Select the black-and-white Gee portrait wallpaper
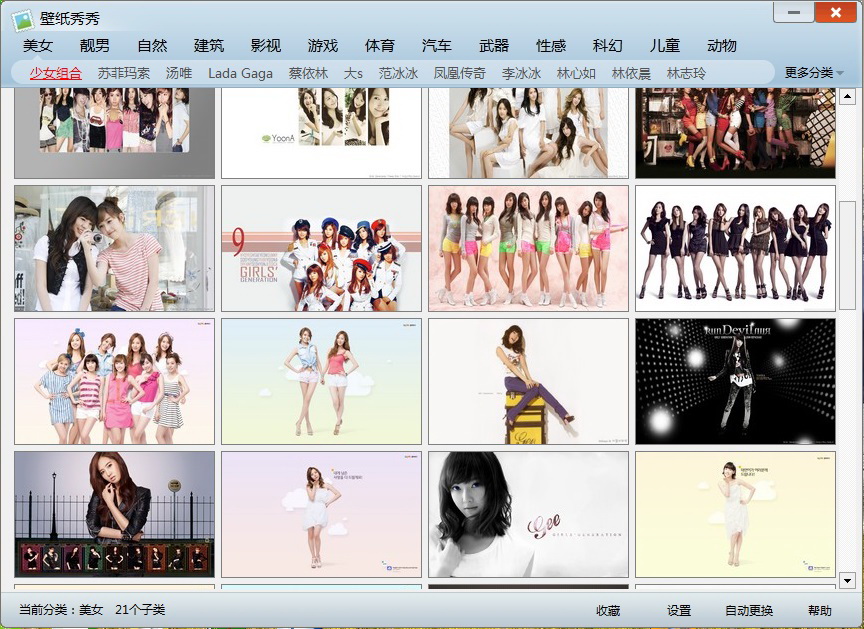Image resolution: width=864 pixels, height=629 pixels. [x=528, y=514]
